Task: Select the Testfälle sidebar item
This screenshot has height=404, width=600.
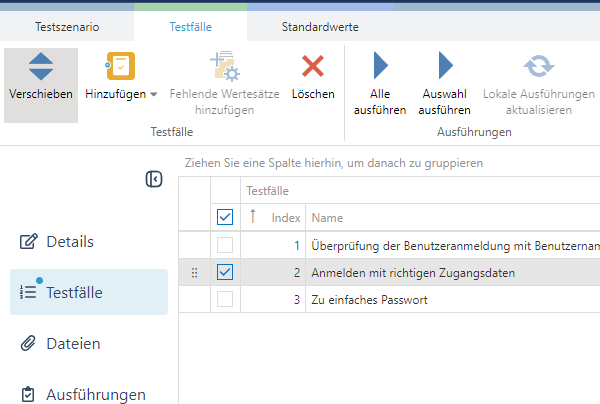Action: pos(75,292)
